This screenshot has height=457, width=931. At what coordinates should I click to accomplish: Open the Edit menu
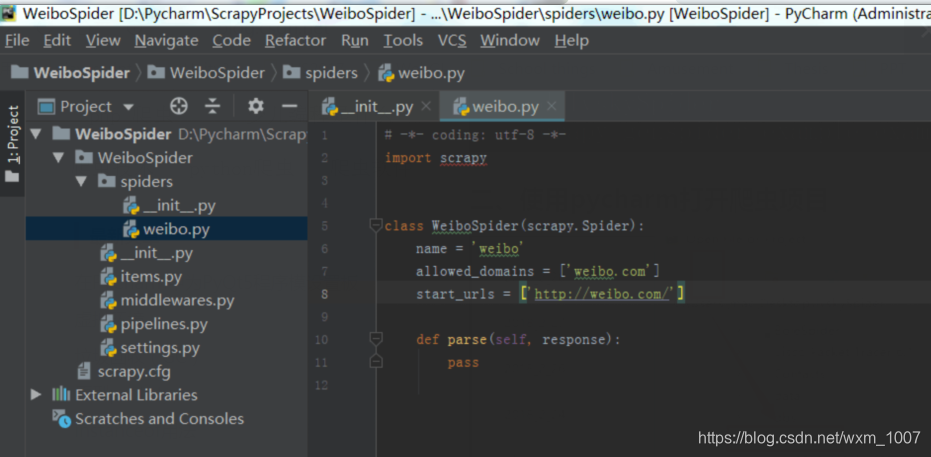click(x=57, y=40)
